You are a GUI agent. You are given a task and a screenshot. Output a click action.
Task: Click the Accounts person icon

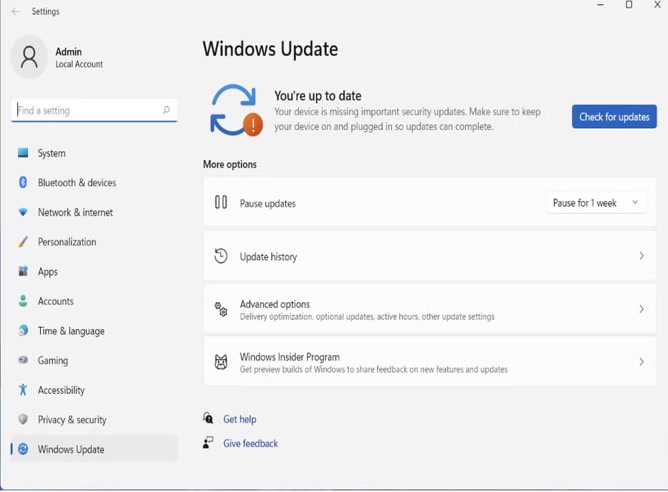click(x=23, y=301)
